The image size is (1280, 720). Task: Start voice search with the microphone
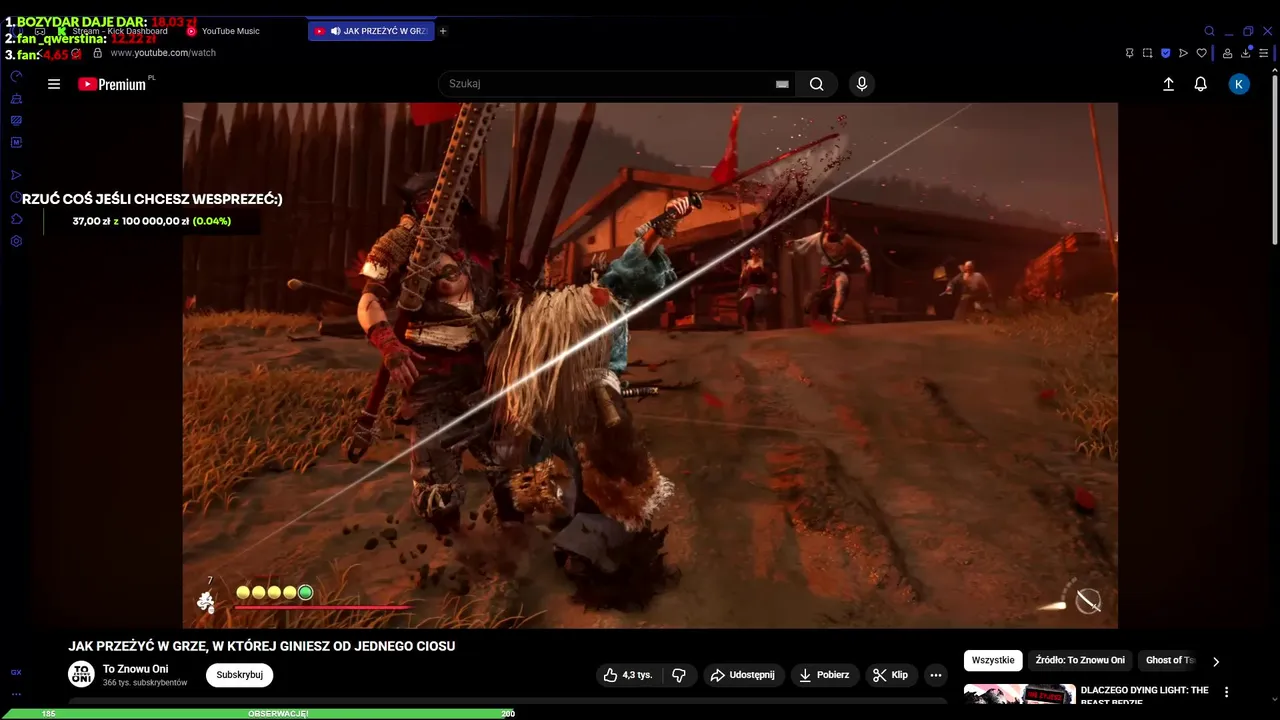pyautogui.click(x=862, y=84)
